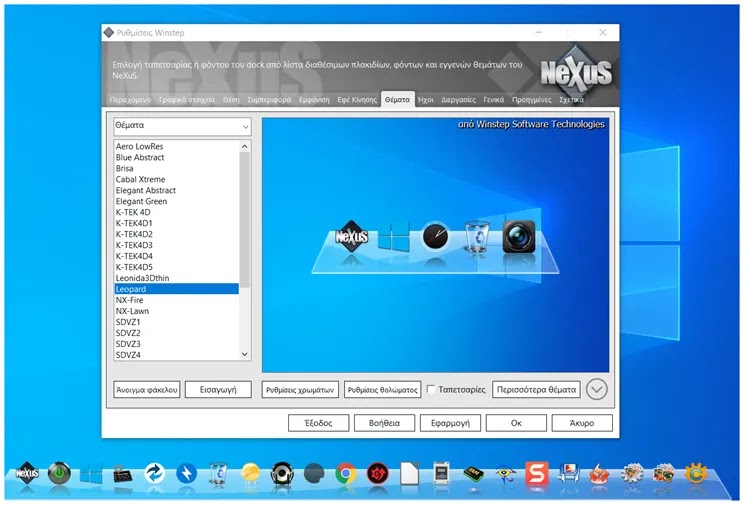Click the dark grey circle dock icon
Image resolution: width=744 pixels, height=505 pixels.
(314, 473)
